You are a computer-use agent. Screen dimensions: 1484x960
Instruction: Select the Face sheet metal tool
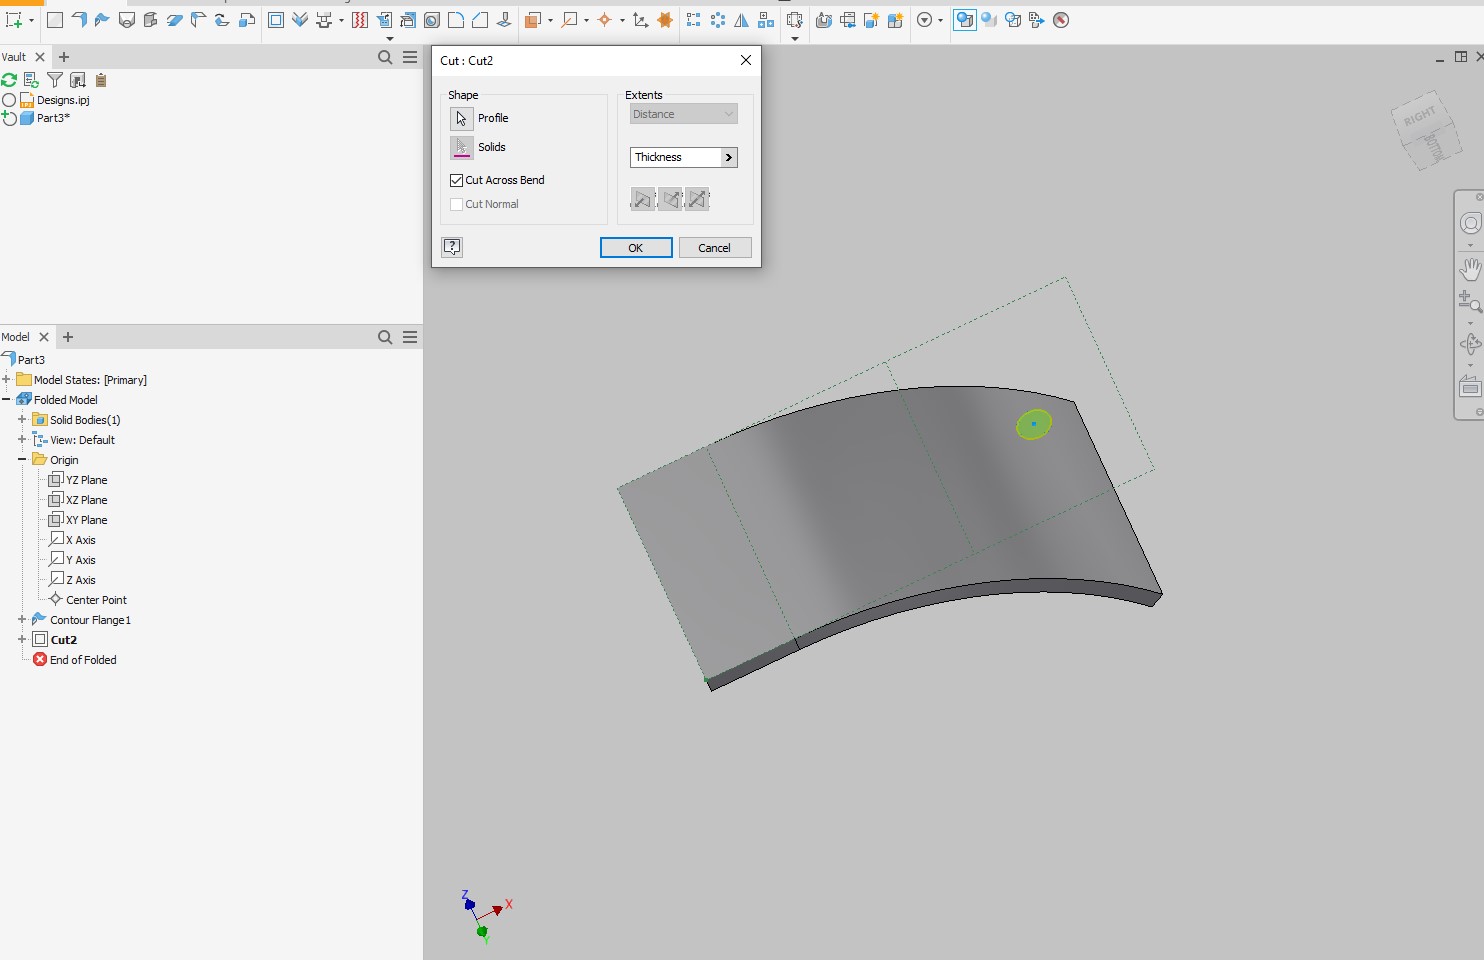point(55,20)
